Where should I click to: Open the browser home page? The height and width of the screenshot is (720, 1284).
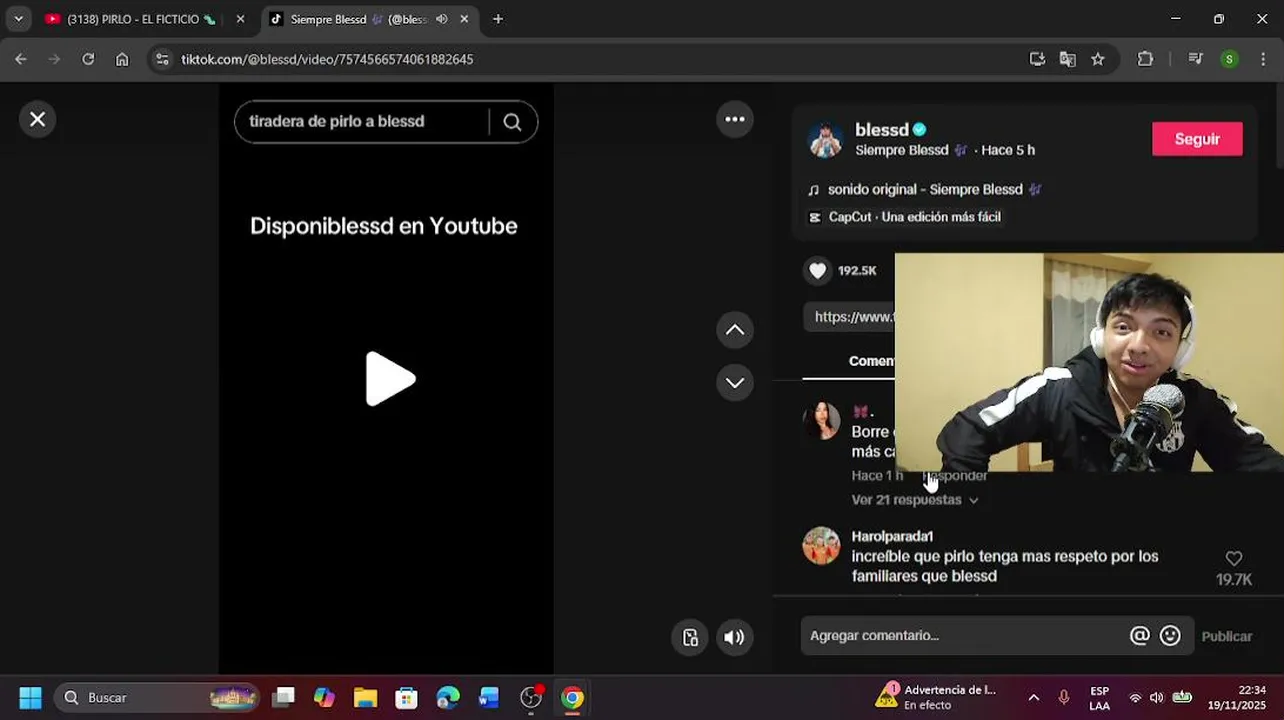click(x=122, y=59)
